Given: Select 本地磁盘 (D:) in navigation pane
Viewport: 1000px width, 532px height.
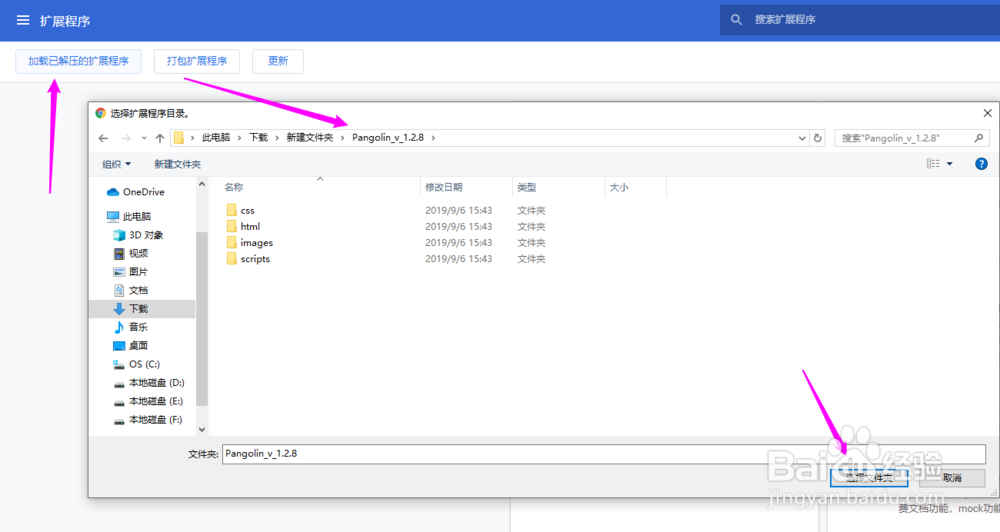Looking at the screenshot, I should (149, 383).
